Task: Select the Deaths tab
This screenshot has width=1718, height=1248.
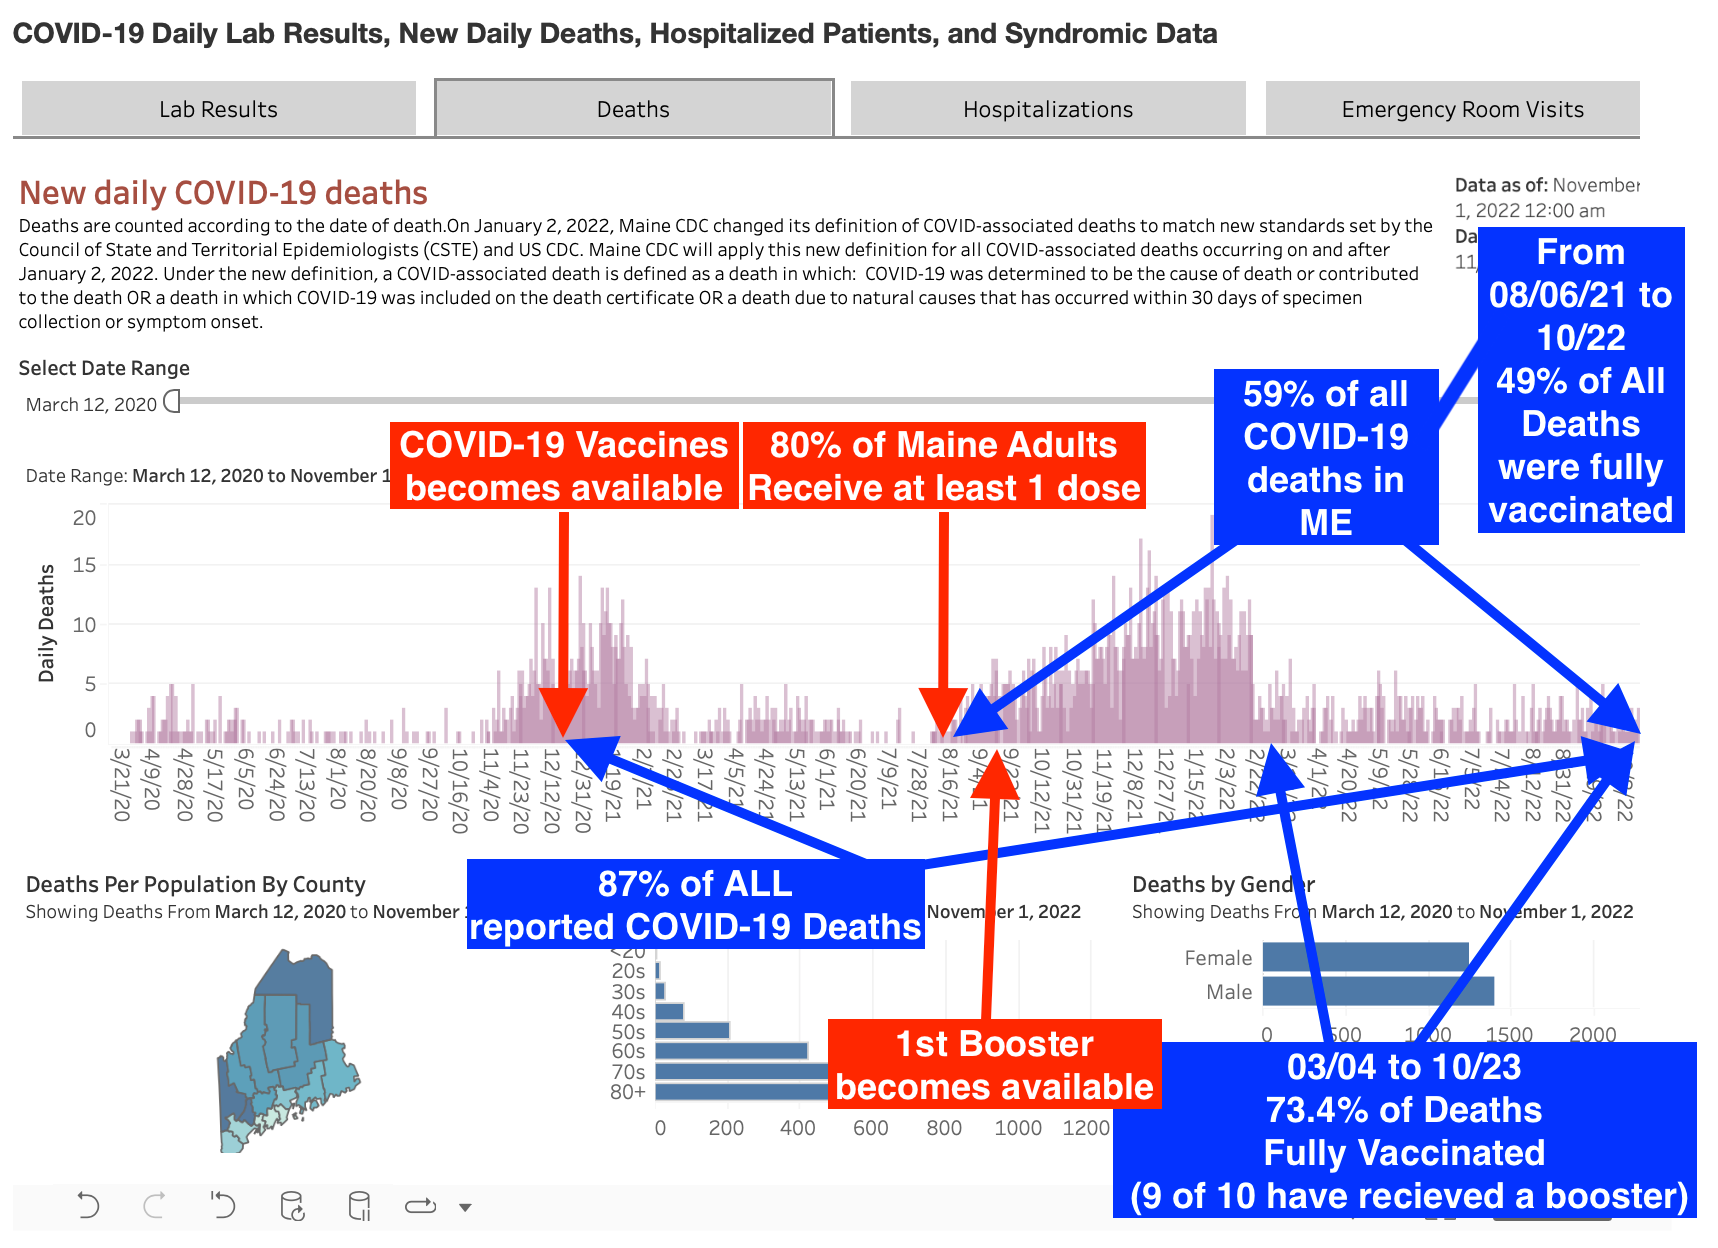Action: [x=634, y=108]
